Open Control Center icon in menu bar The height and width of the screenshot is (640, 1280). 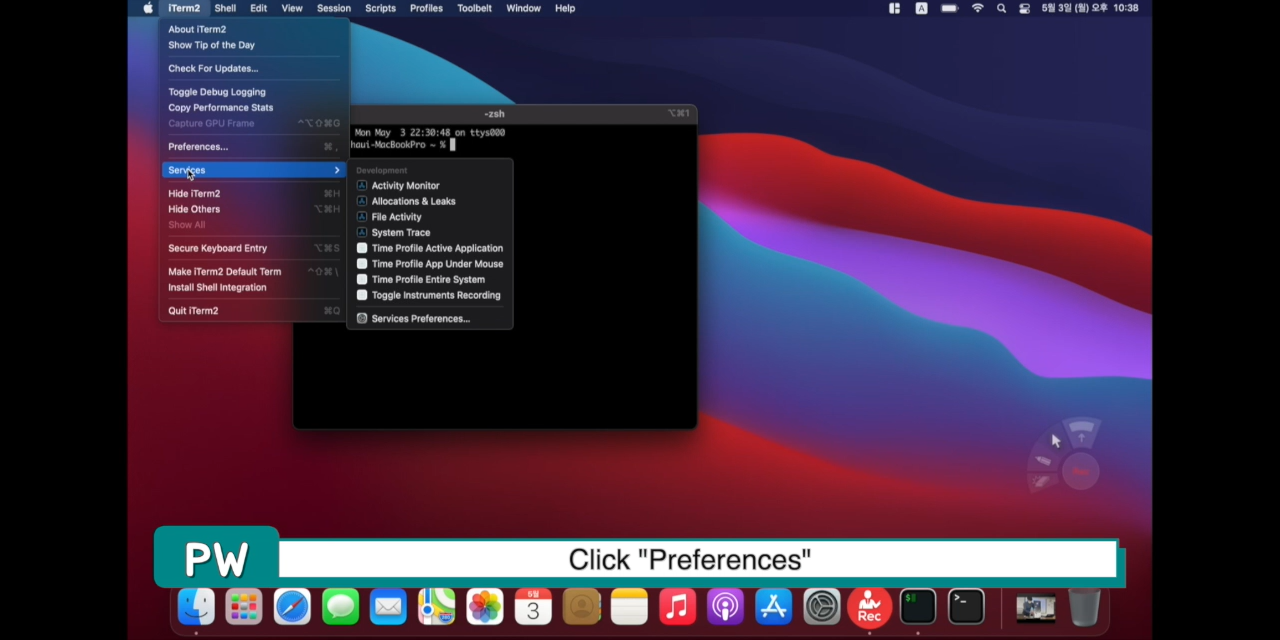coord(1024,8)
